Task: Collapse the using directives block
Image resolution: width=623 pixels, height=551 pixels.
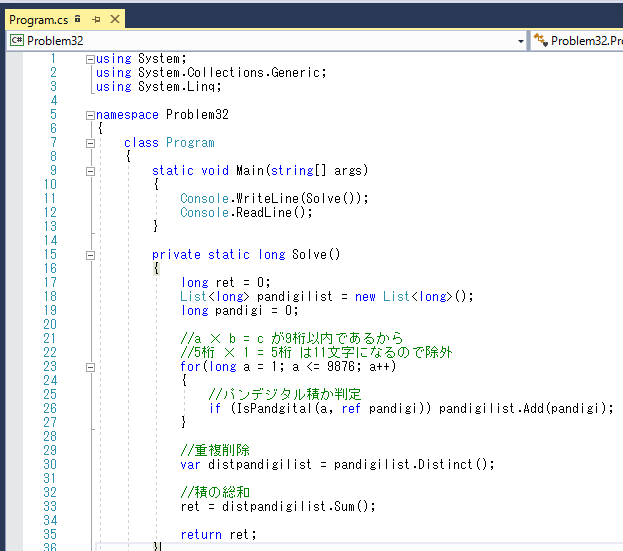Action: pyautogui.click(x=91, y=59)
